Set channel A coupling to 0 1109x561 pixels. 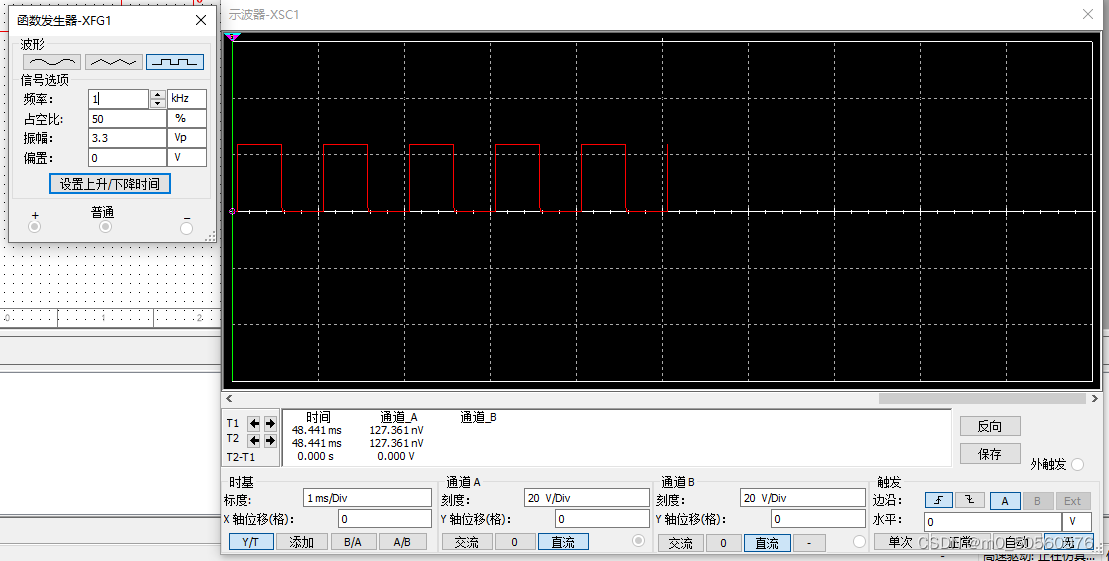coord(514,542)
